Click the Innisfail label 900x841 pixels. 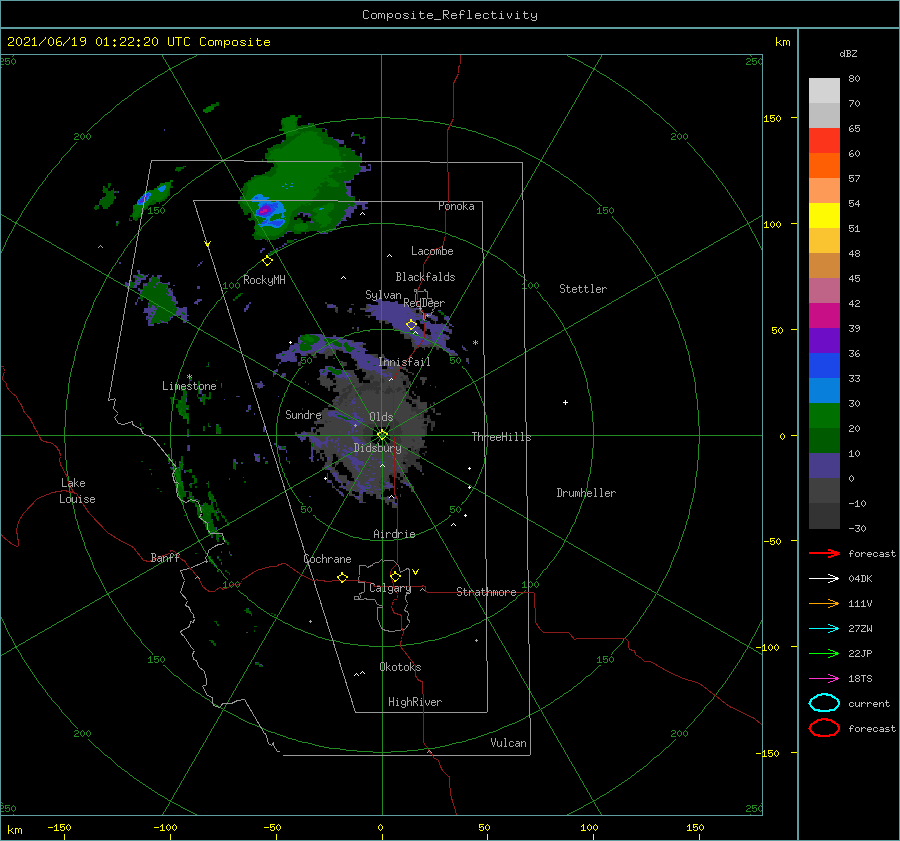coord(405,362)
